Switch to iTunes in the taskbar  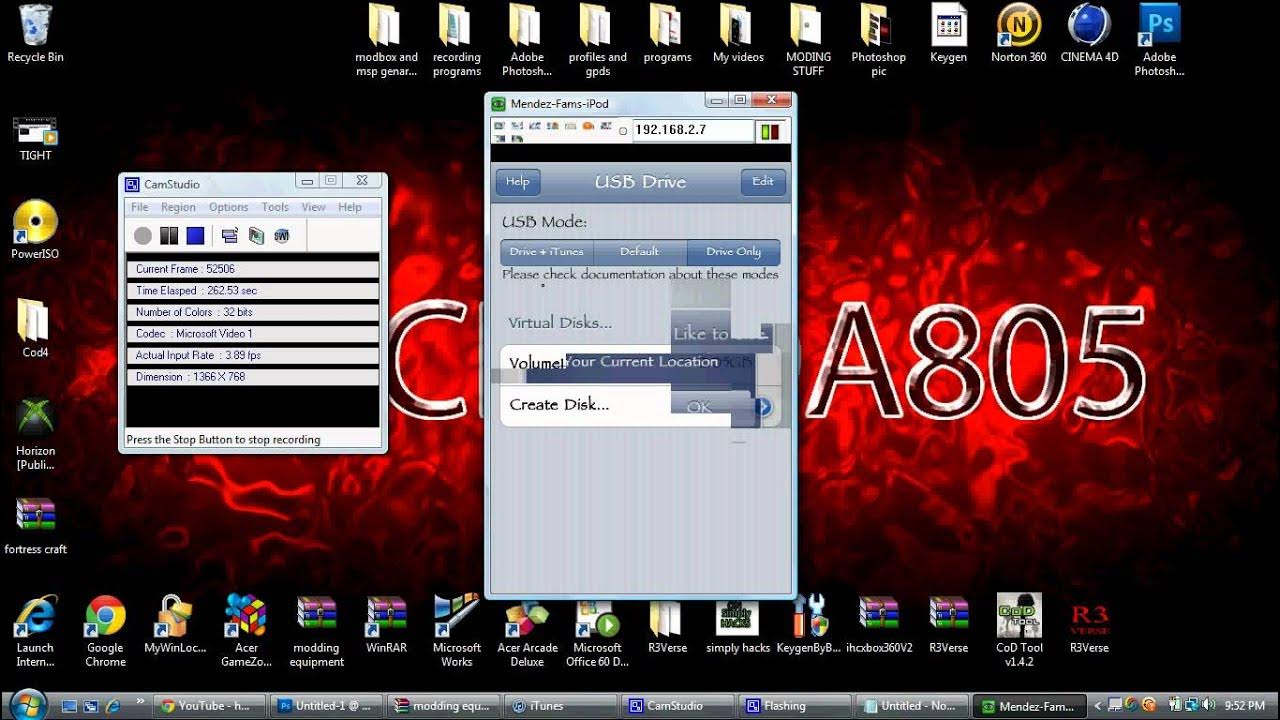click(560, 706)
